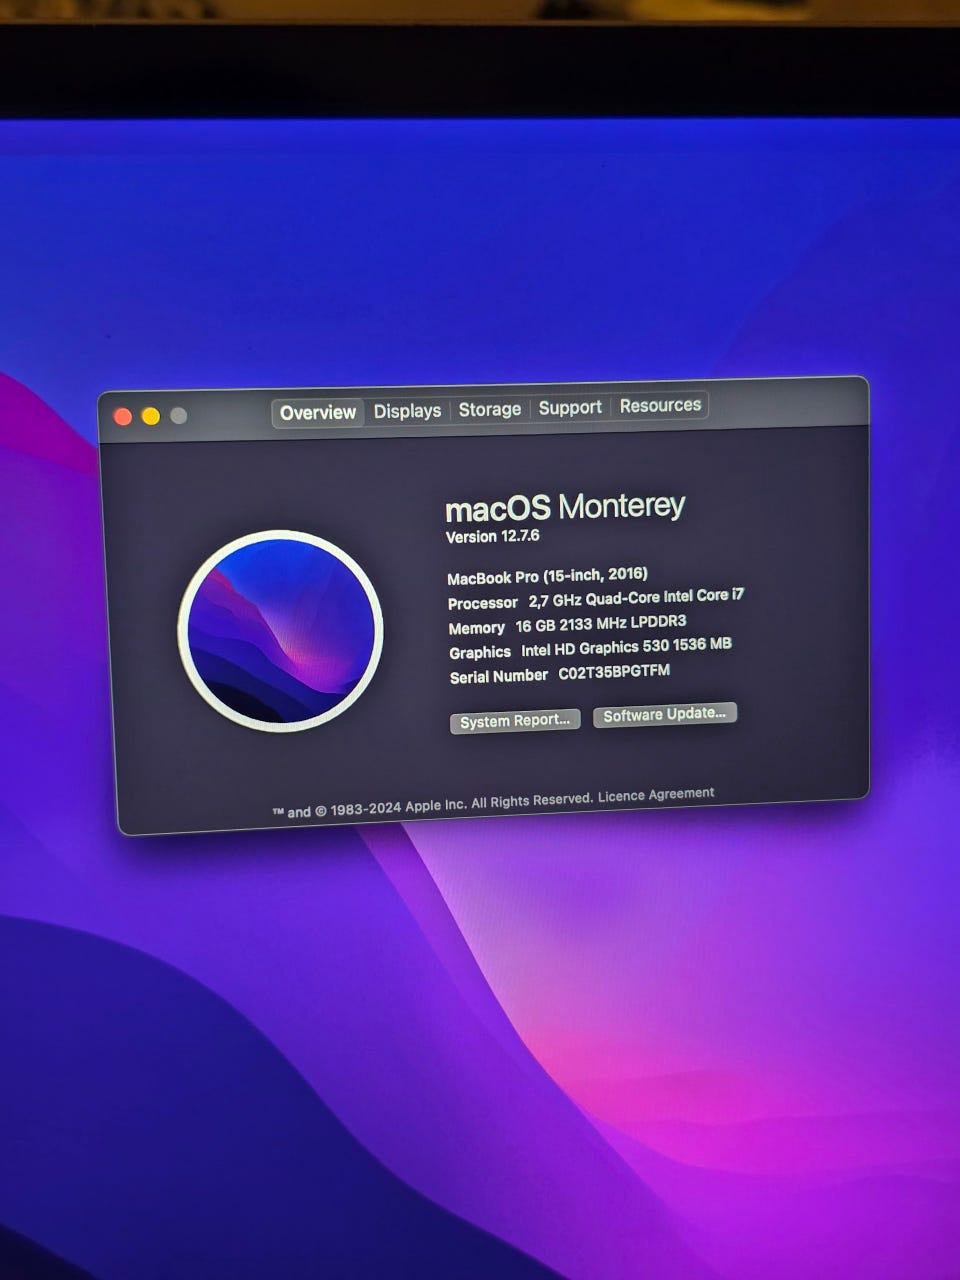Screen dimensions: 960x1280
Task: Minimize the window with yellow button
Action: point(151,416)
